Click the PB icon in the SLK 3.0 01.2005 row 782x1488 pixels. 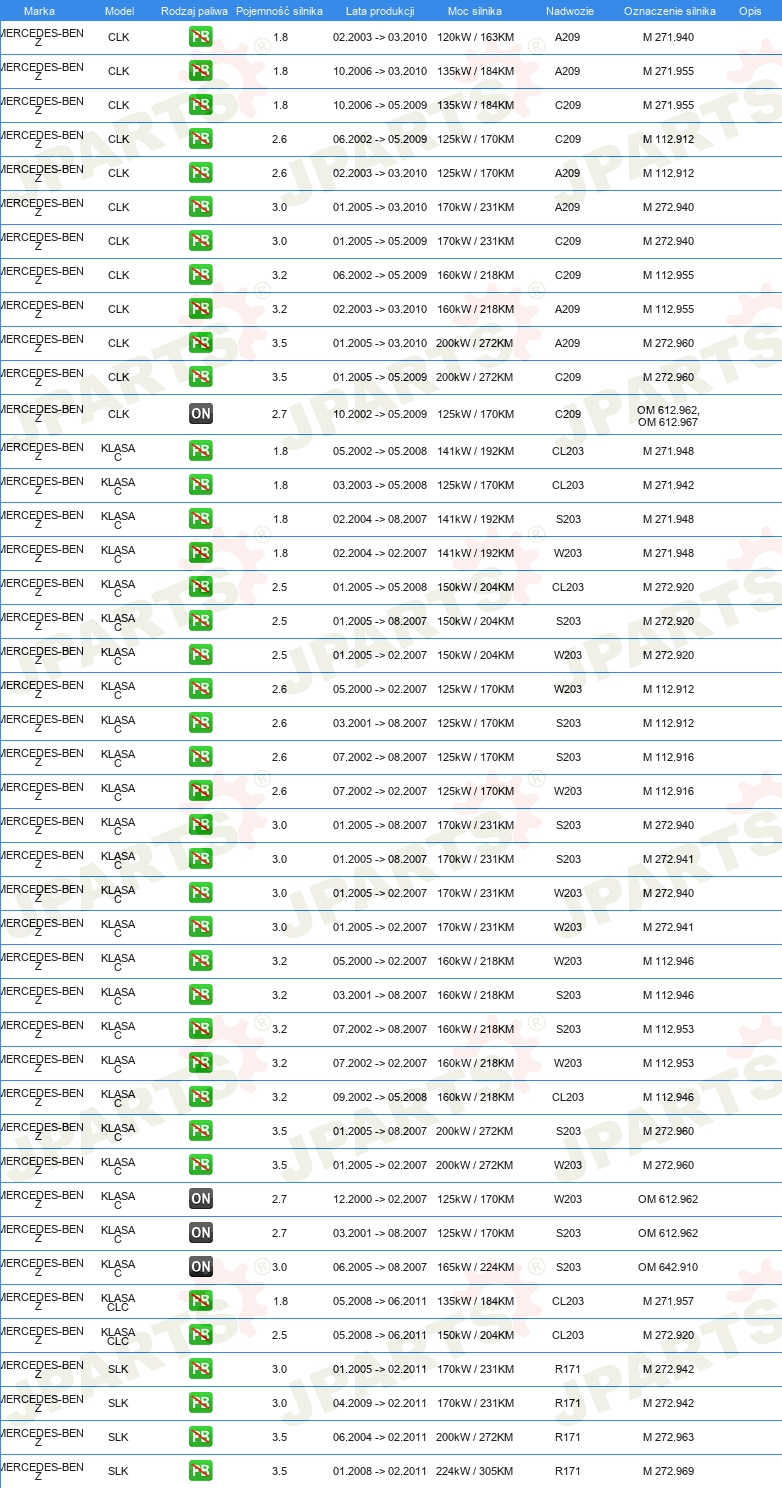coord(201,1369)
